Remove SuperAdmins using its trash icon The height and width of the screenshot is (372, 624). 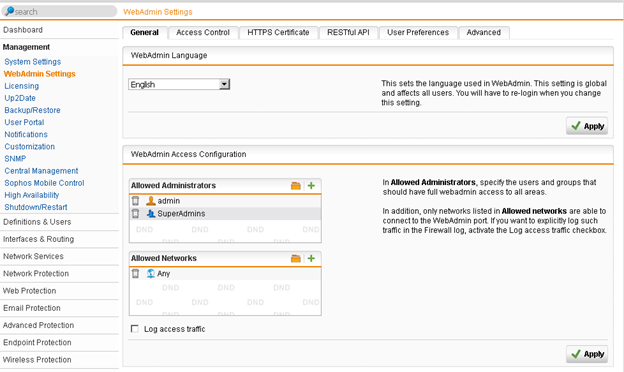[x=135, y=214]
